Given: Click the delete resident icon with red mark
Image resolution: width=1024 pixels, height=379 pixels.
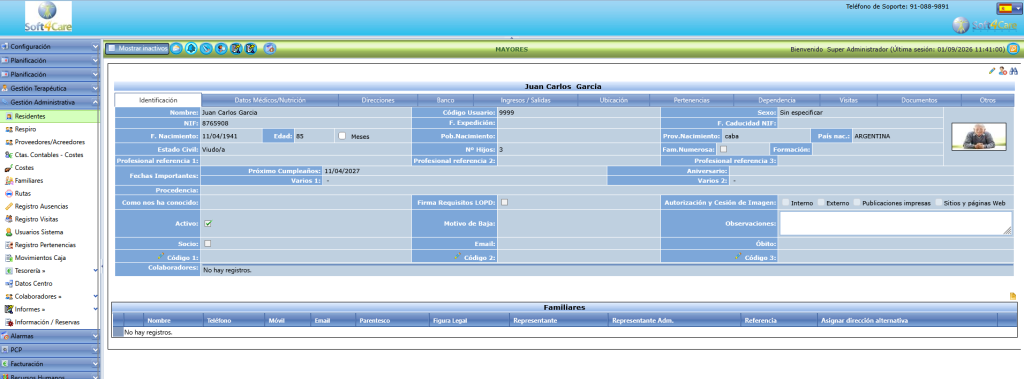Looking at the screenshot, I should click(1003, 71).
